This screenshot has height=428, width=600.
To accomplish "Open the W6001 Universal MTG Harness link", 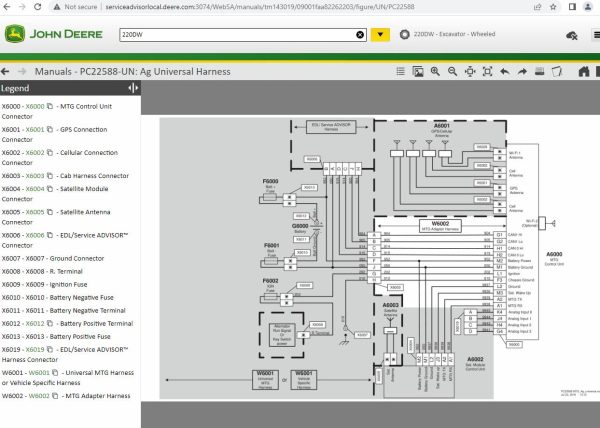I will pos(38,372).
